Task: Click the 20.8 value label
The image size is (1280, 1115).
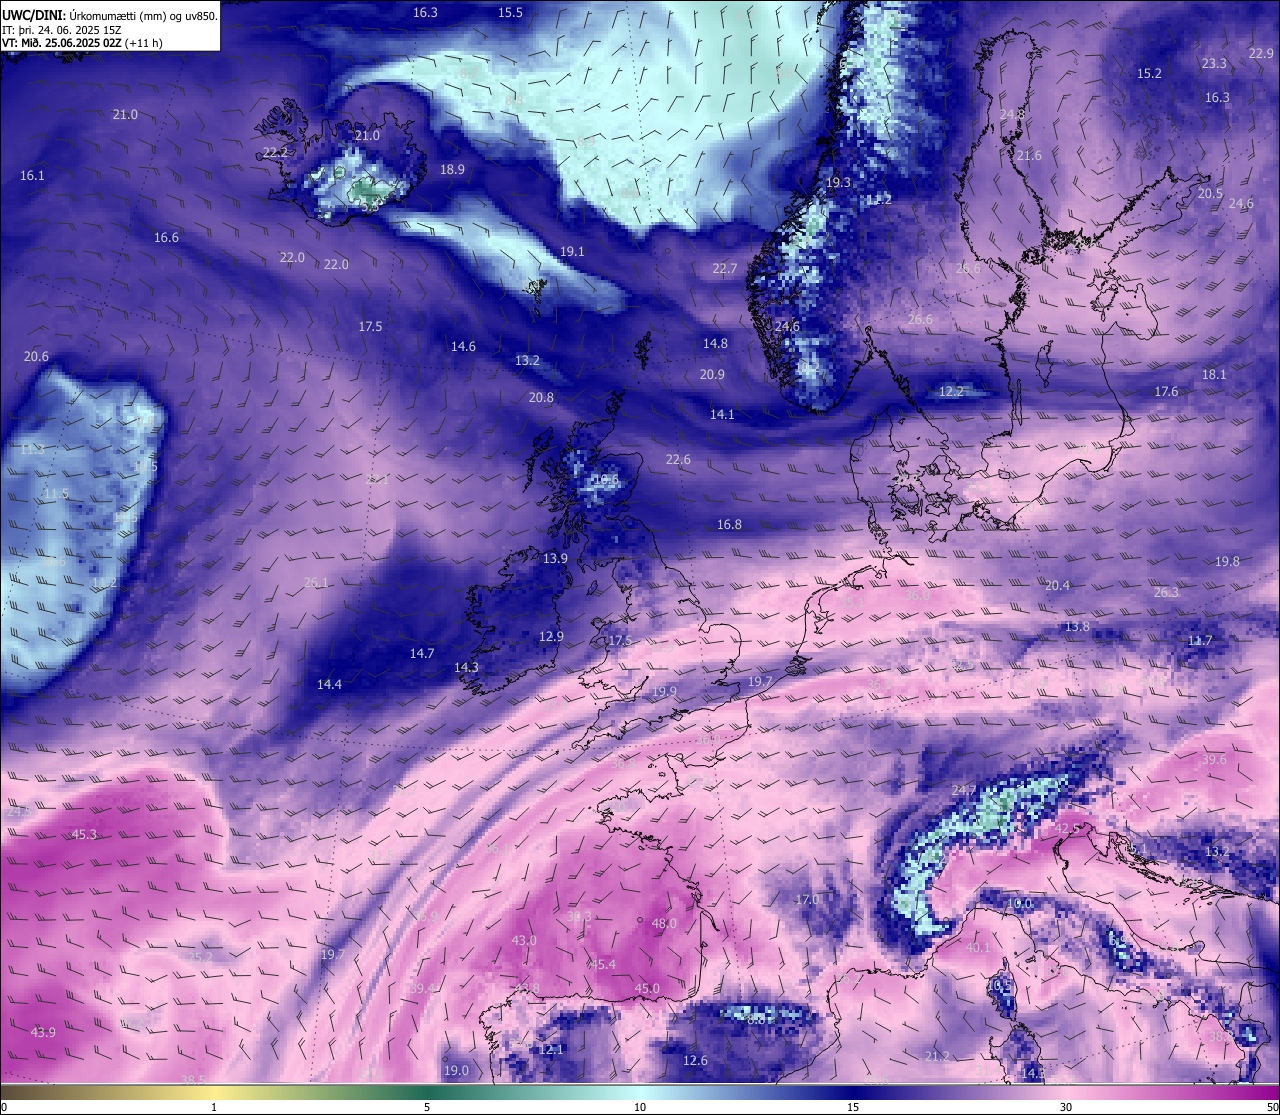Action: point(541,397)
